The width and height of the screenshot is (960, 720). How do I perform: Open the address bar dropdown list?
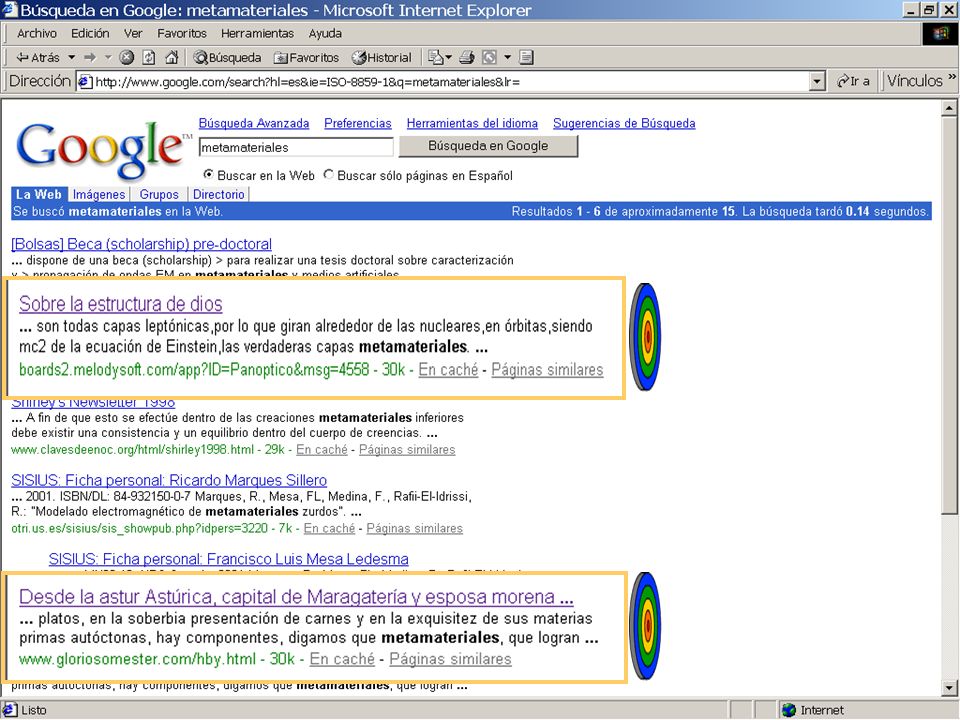[x=817, y=81]
